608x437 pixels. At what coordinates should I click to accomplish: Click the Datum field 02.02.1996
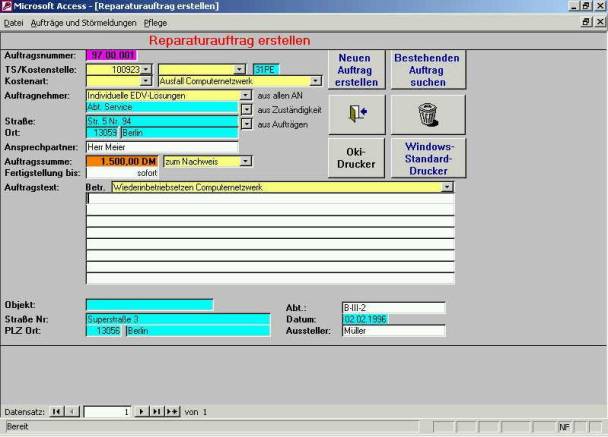365,319
